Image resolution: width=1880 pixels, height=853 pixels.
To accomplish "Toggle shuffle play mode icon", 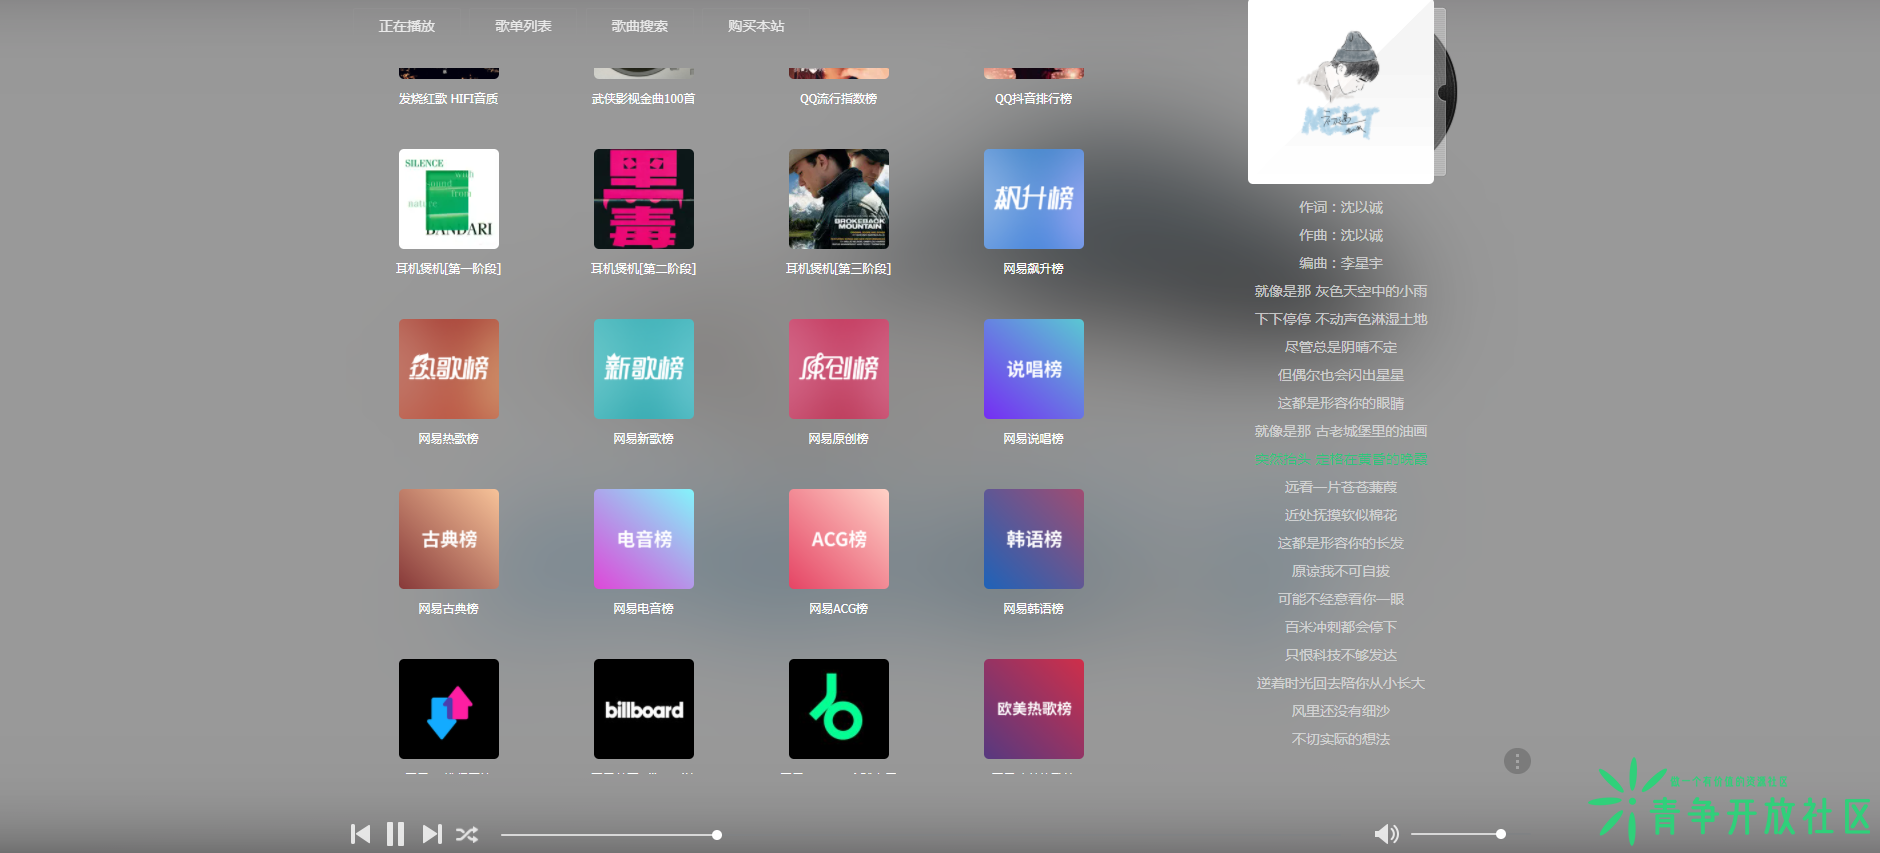I will coord(467,834).
